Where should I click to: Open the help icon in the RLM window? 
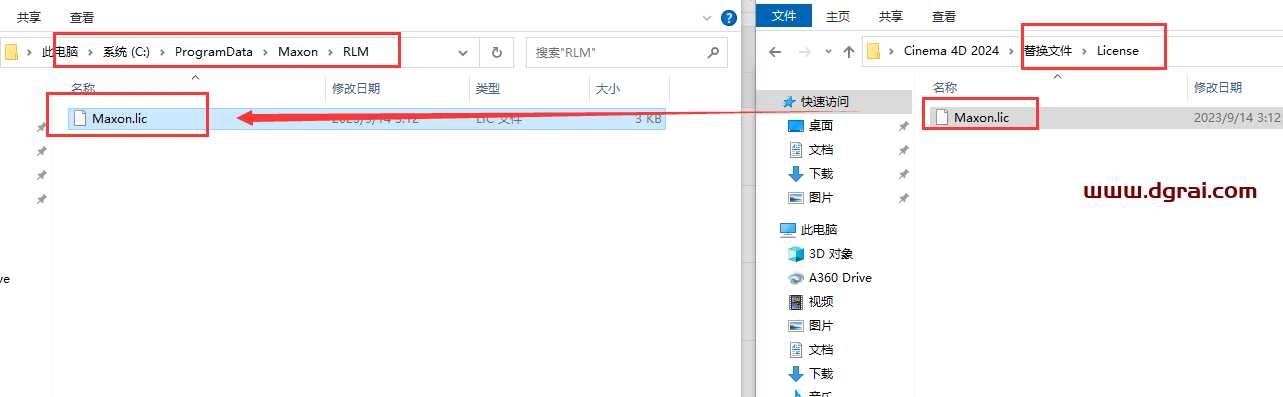pos(729,17)
